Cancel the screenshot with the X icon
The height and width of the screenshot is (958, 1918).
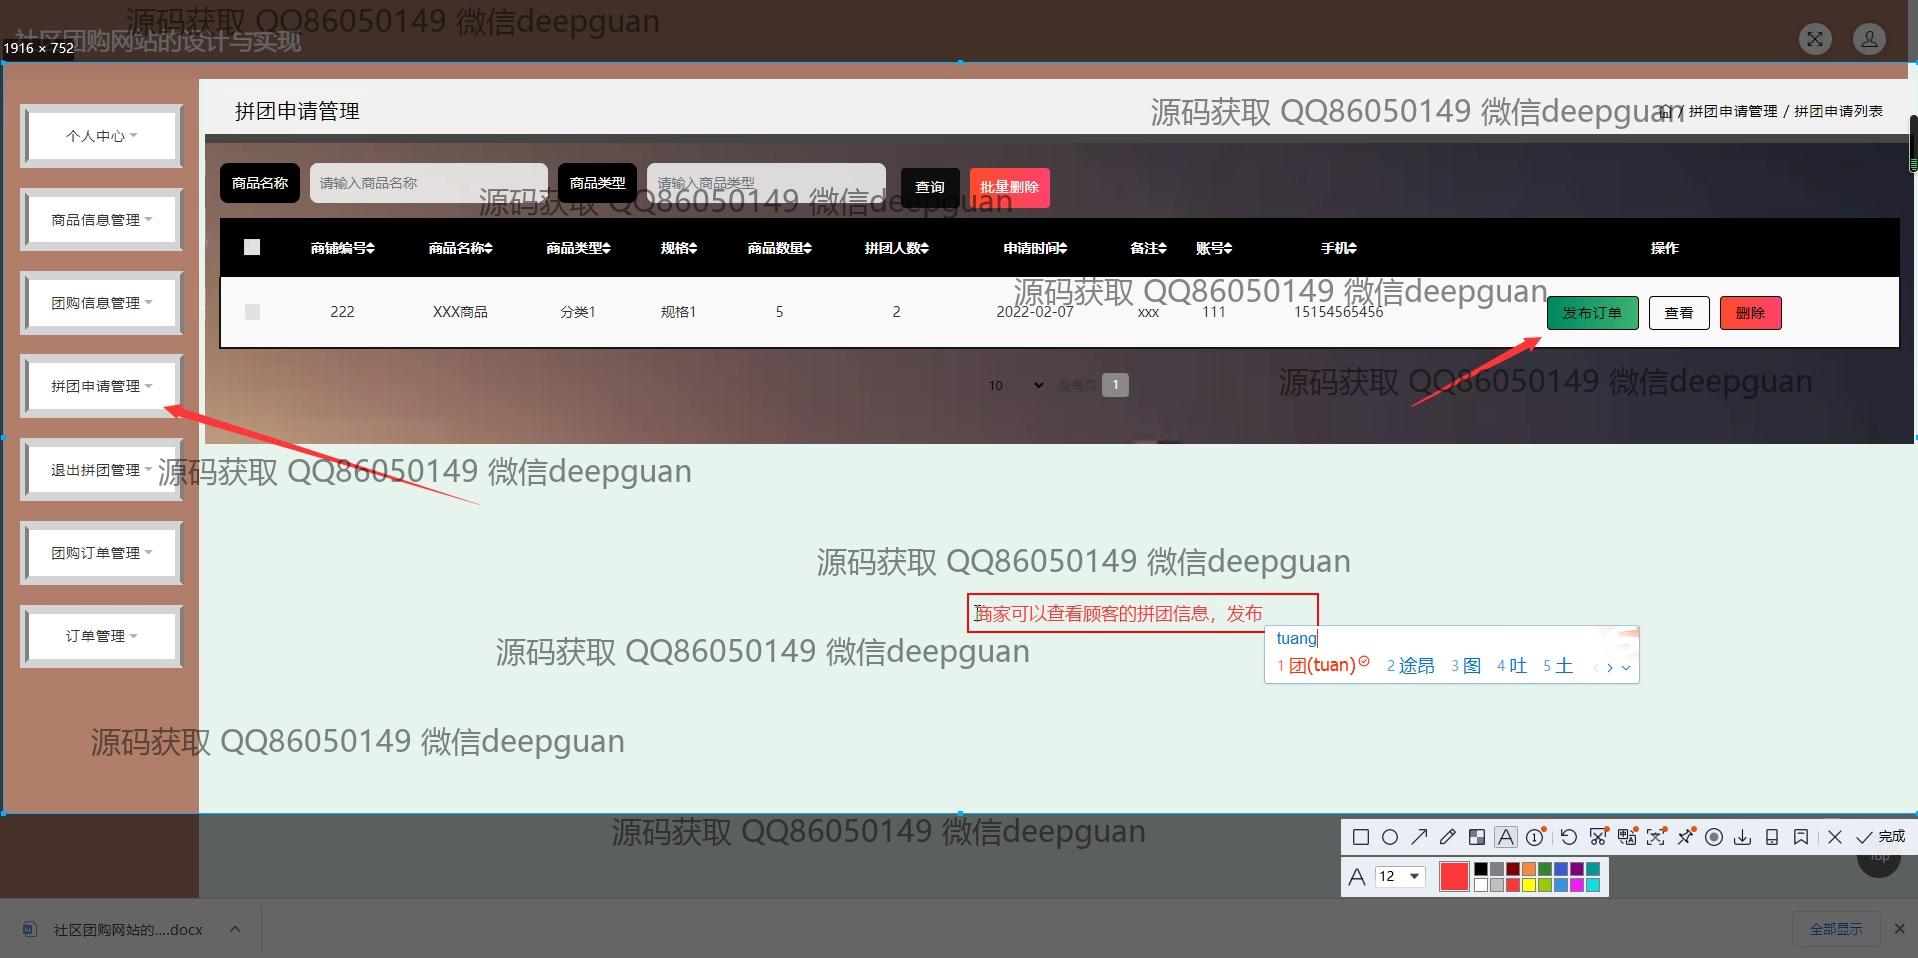click(x=1835, y=837)
